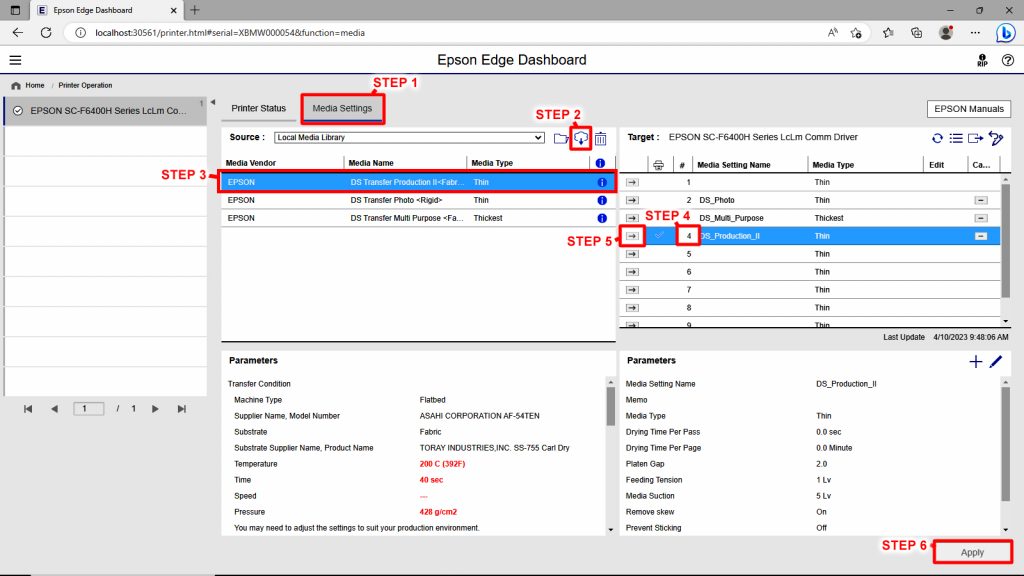Select the DS_Photo target row
This screenshot has width=1024, height=576.
(810, 200)
